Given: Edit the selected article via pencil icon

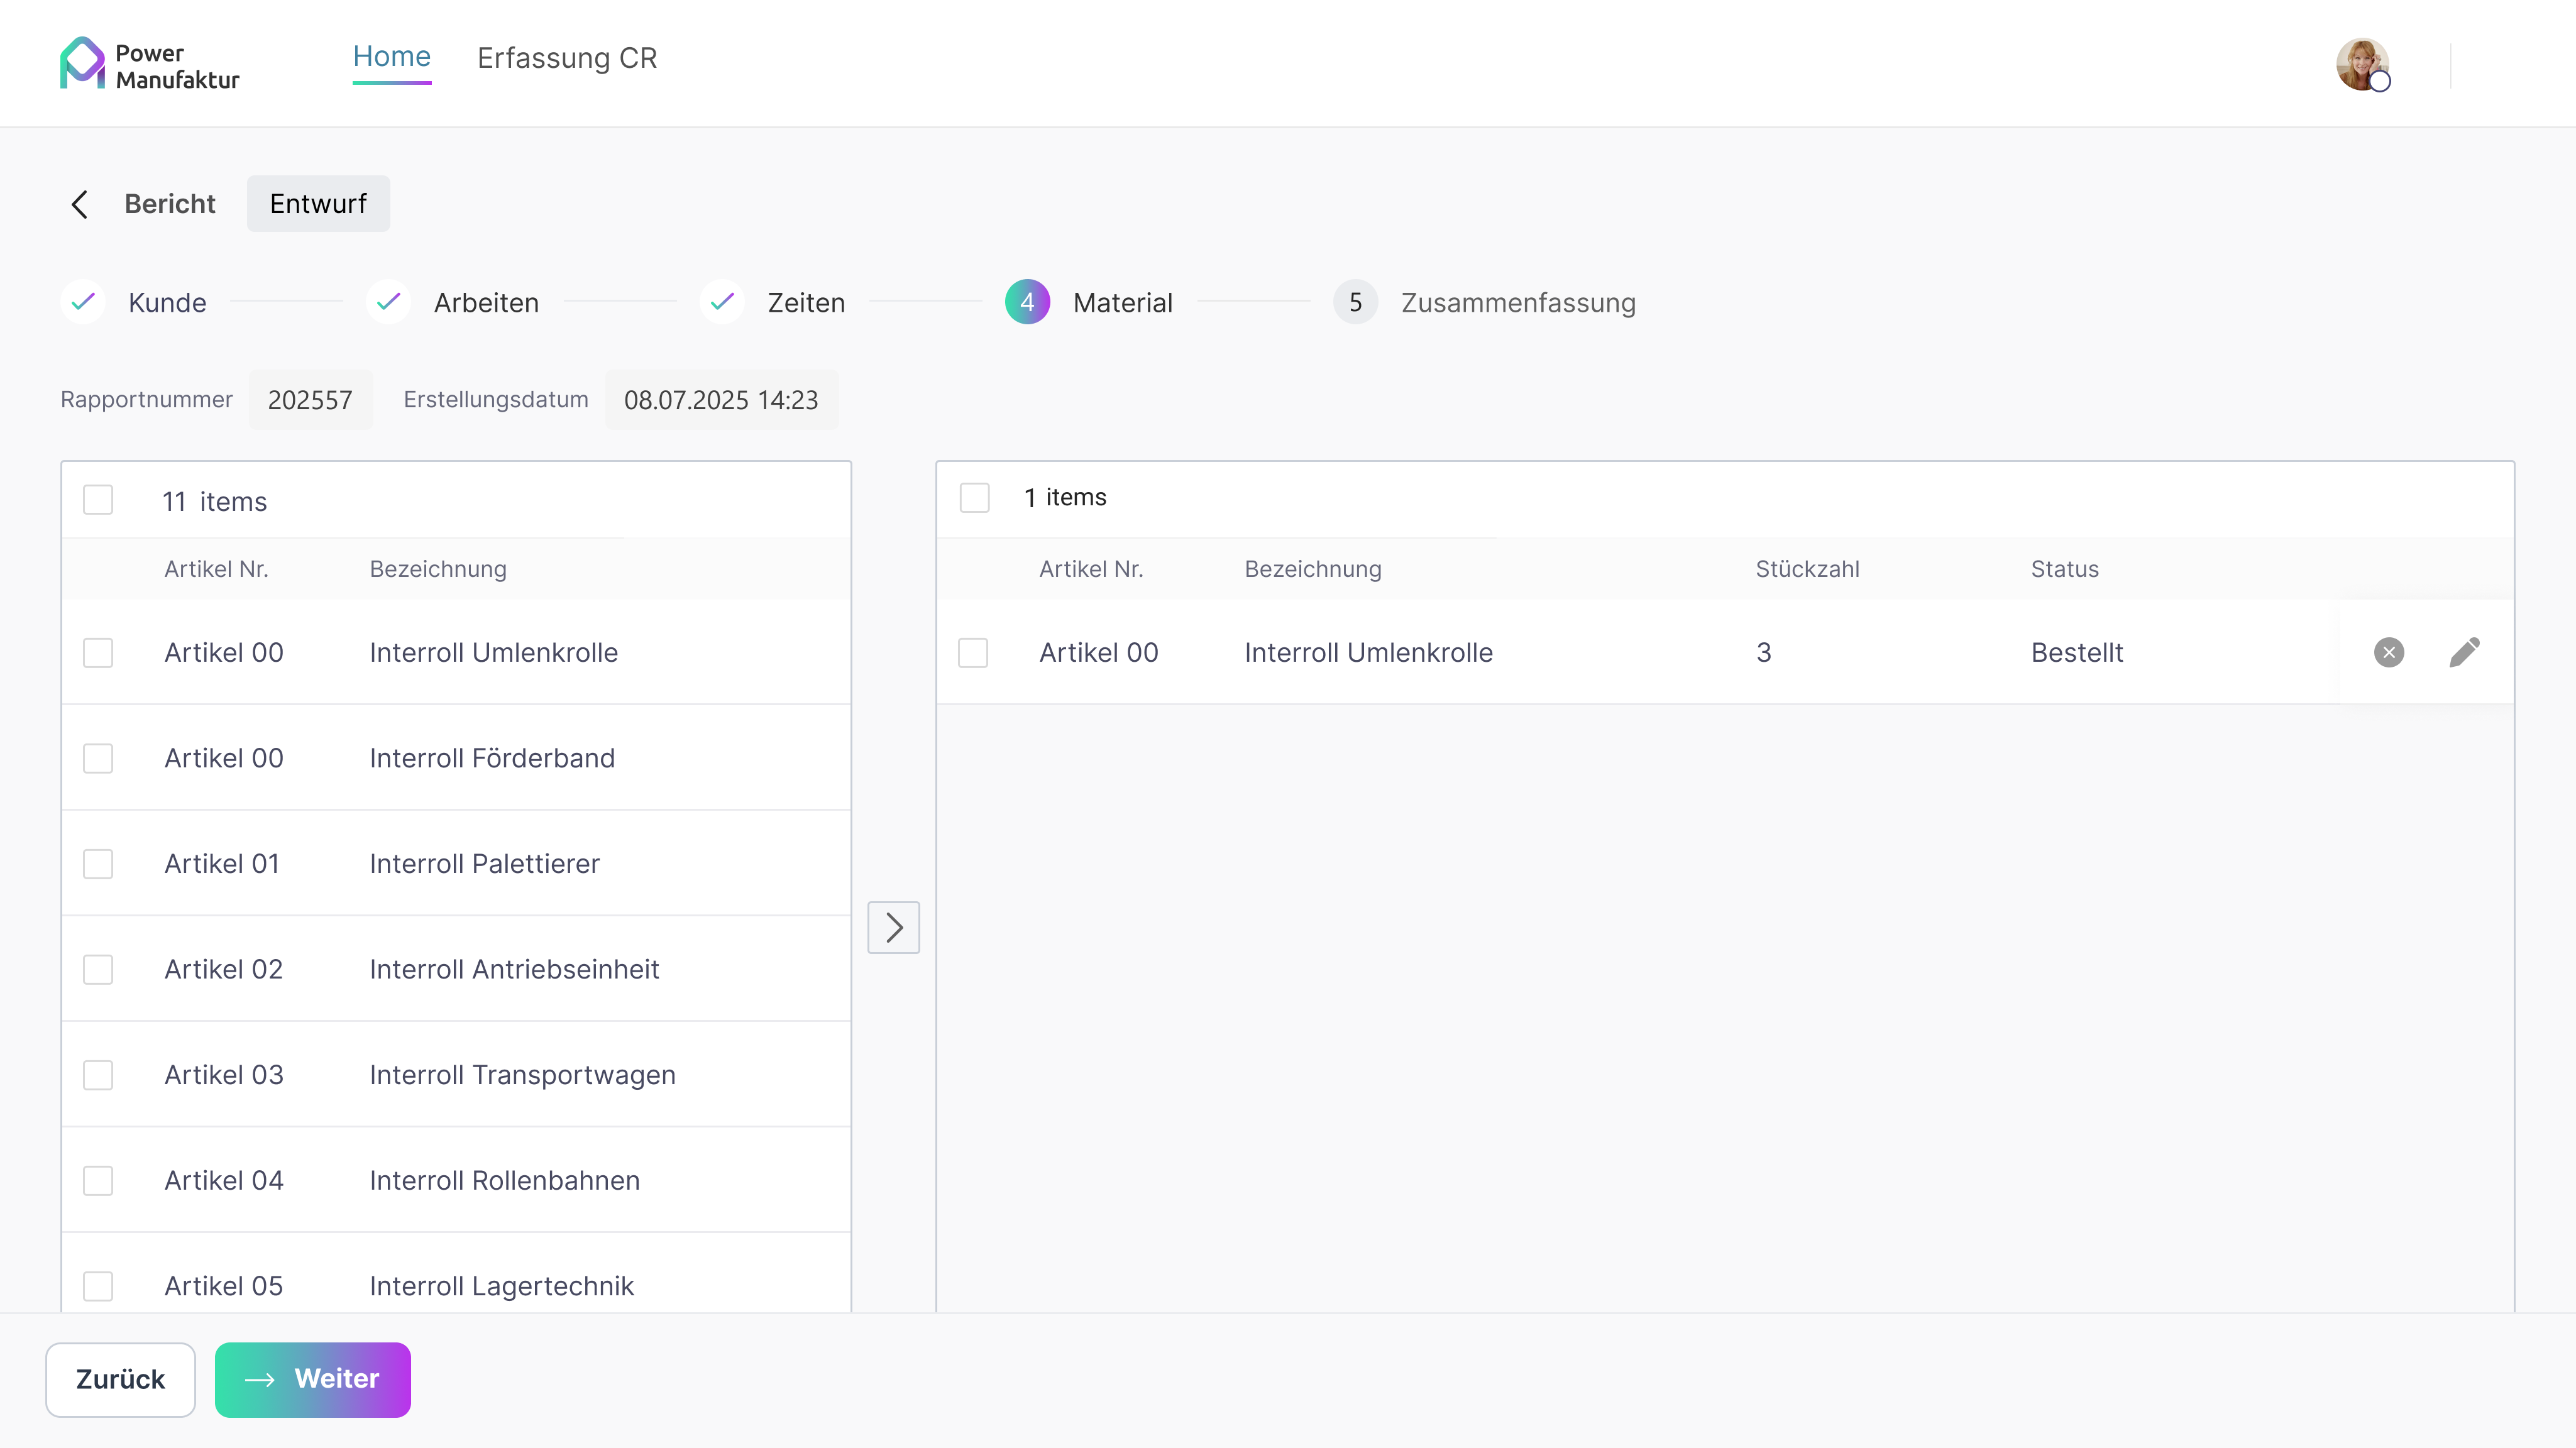Looking at the screenshot, I should [2464, 653].
